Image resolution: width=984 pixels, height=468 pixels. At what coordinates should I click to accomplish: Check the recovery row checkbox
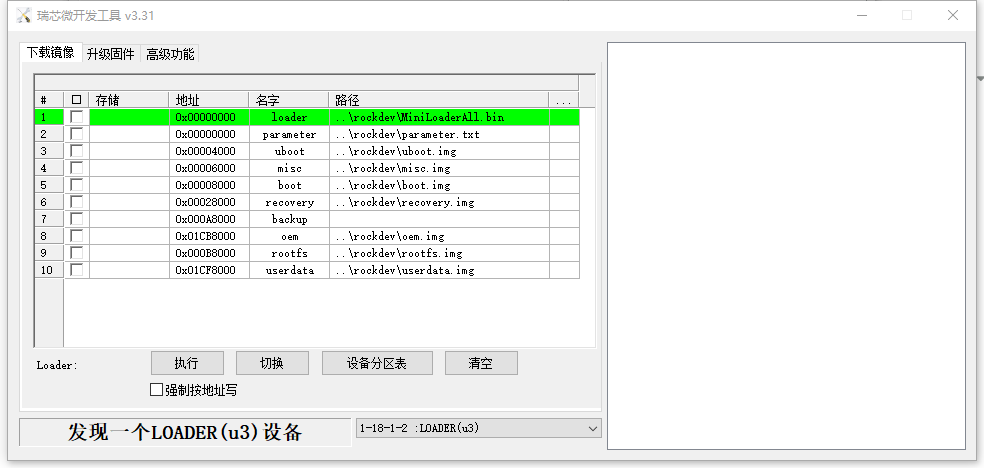click(x=77, y=202)
